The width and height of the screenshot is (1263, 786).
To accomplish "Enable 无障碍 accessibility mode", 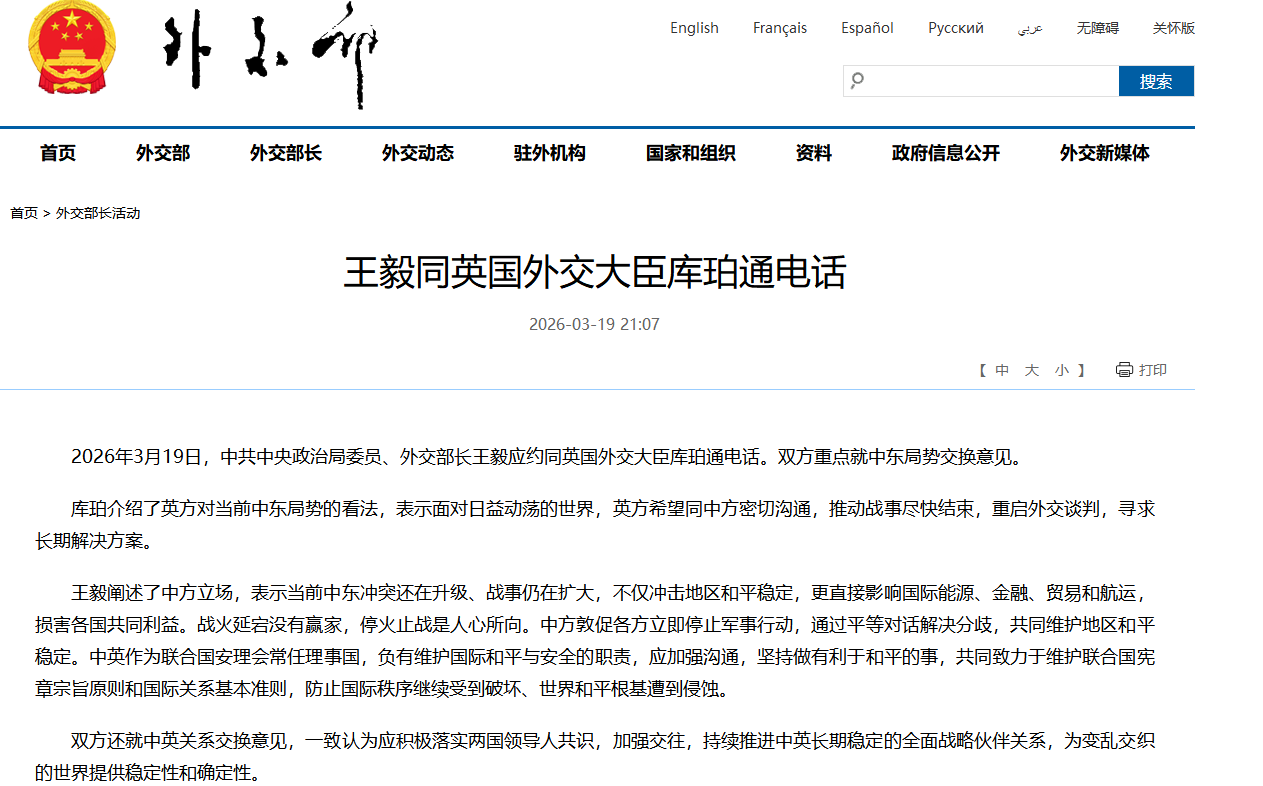I will click(1097, 28).
